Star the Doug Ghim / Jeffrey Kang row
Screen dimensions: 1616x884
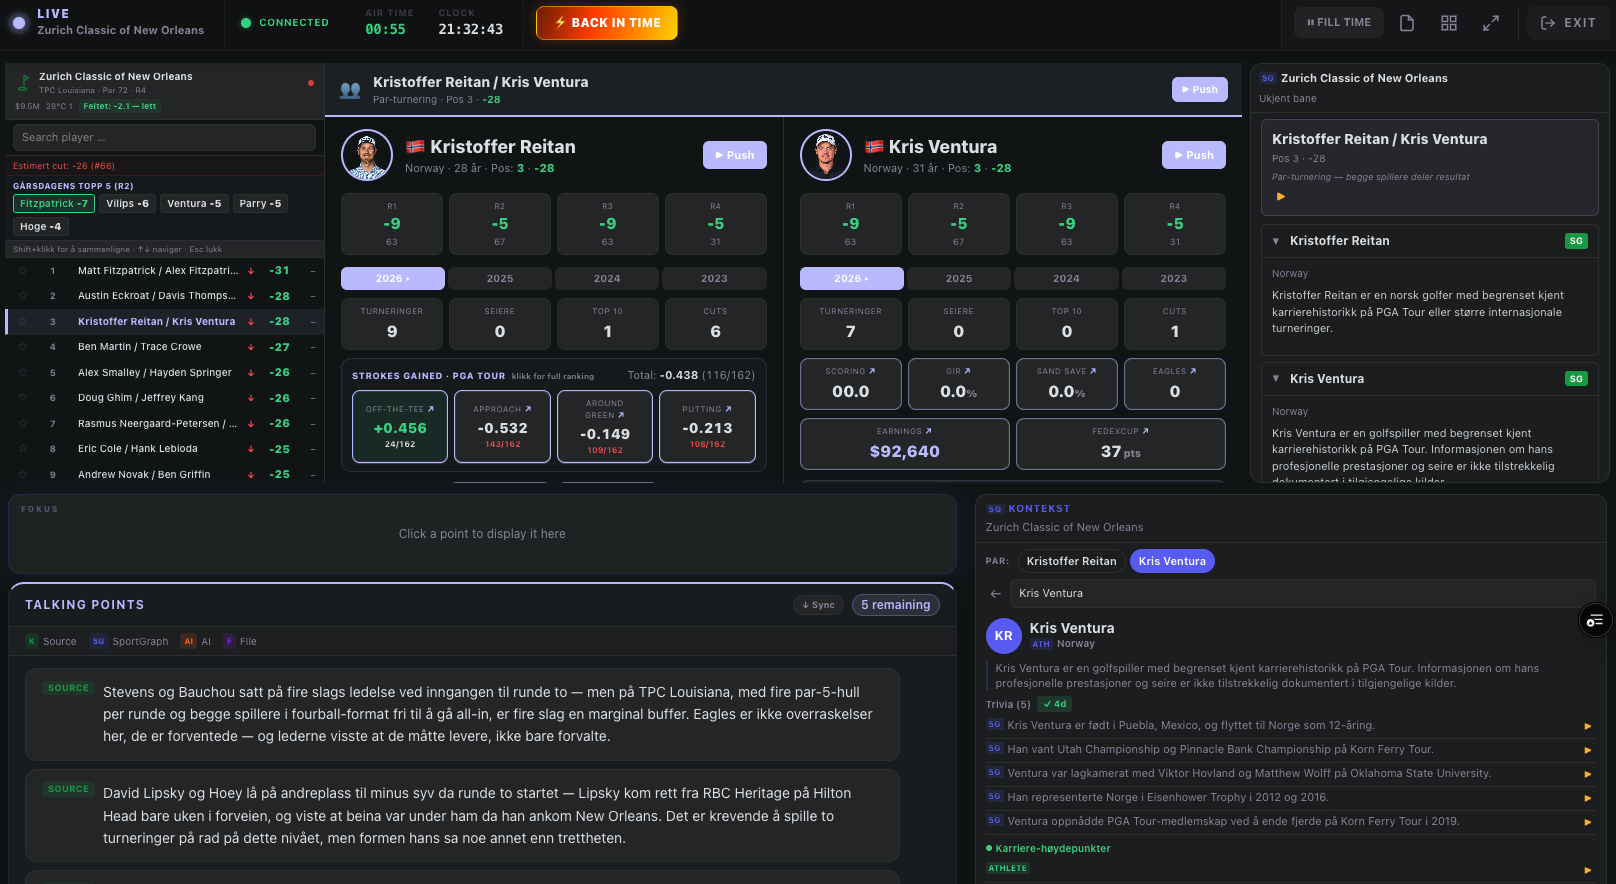tap(23, 398)
